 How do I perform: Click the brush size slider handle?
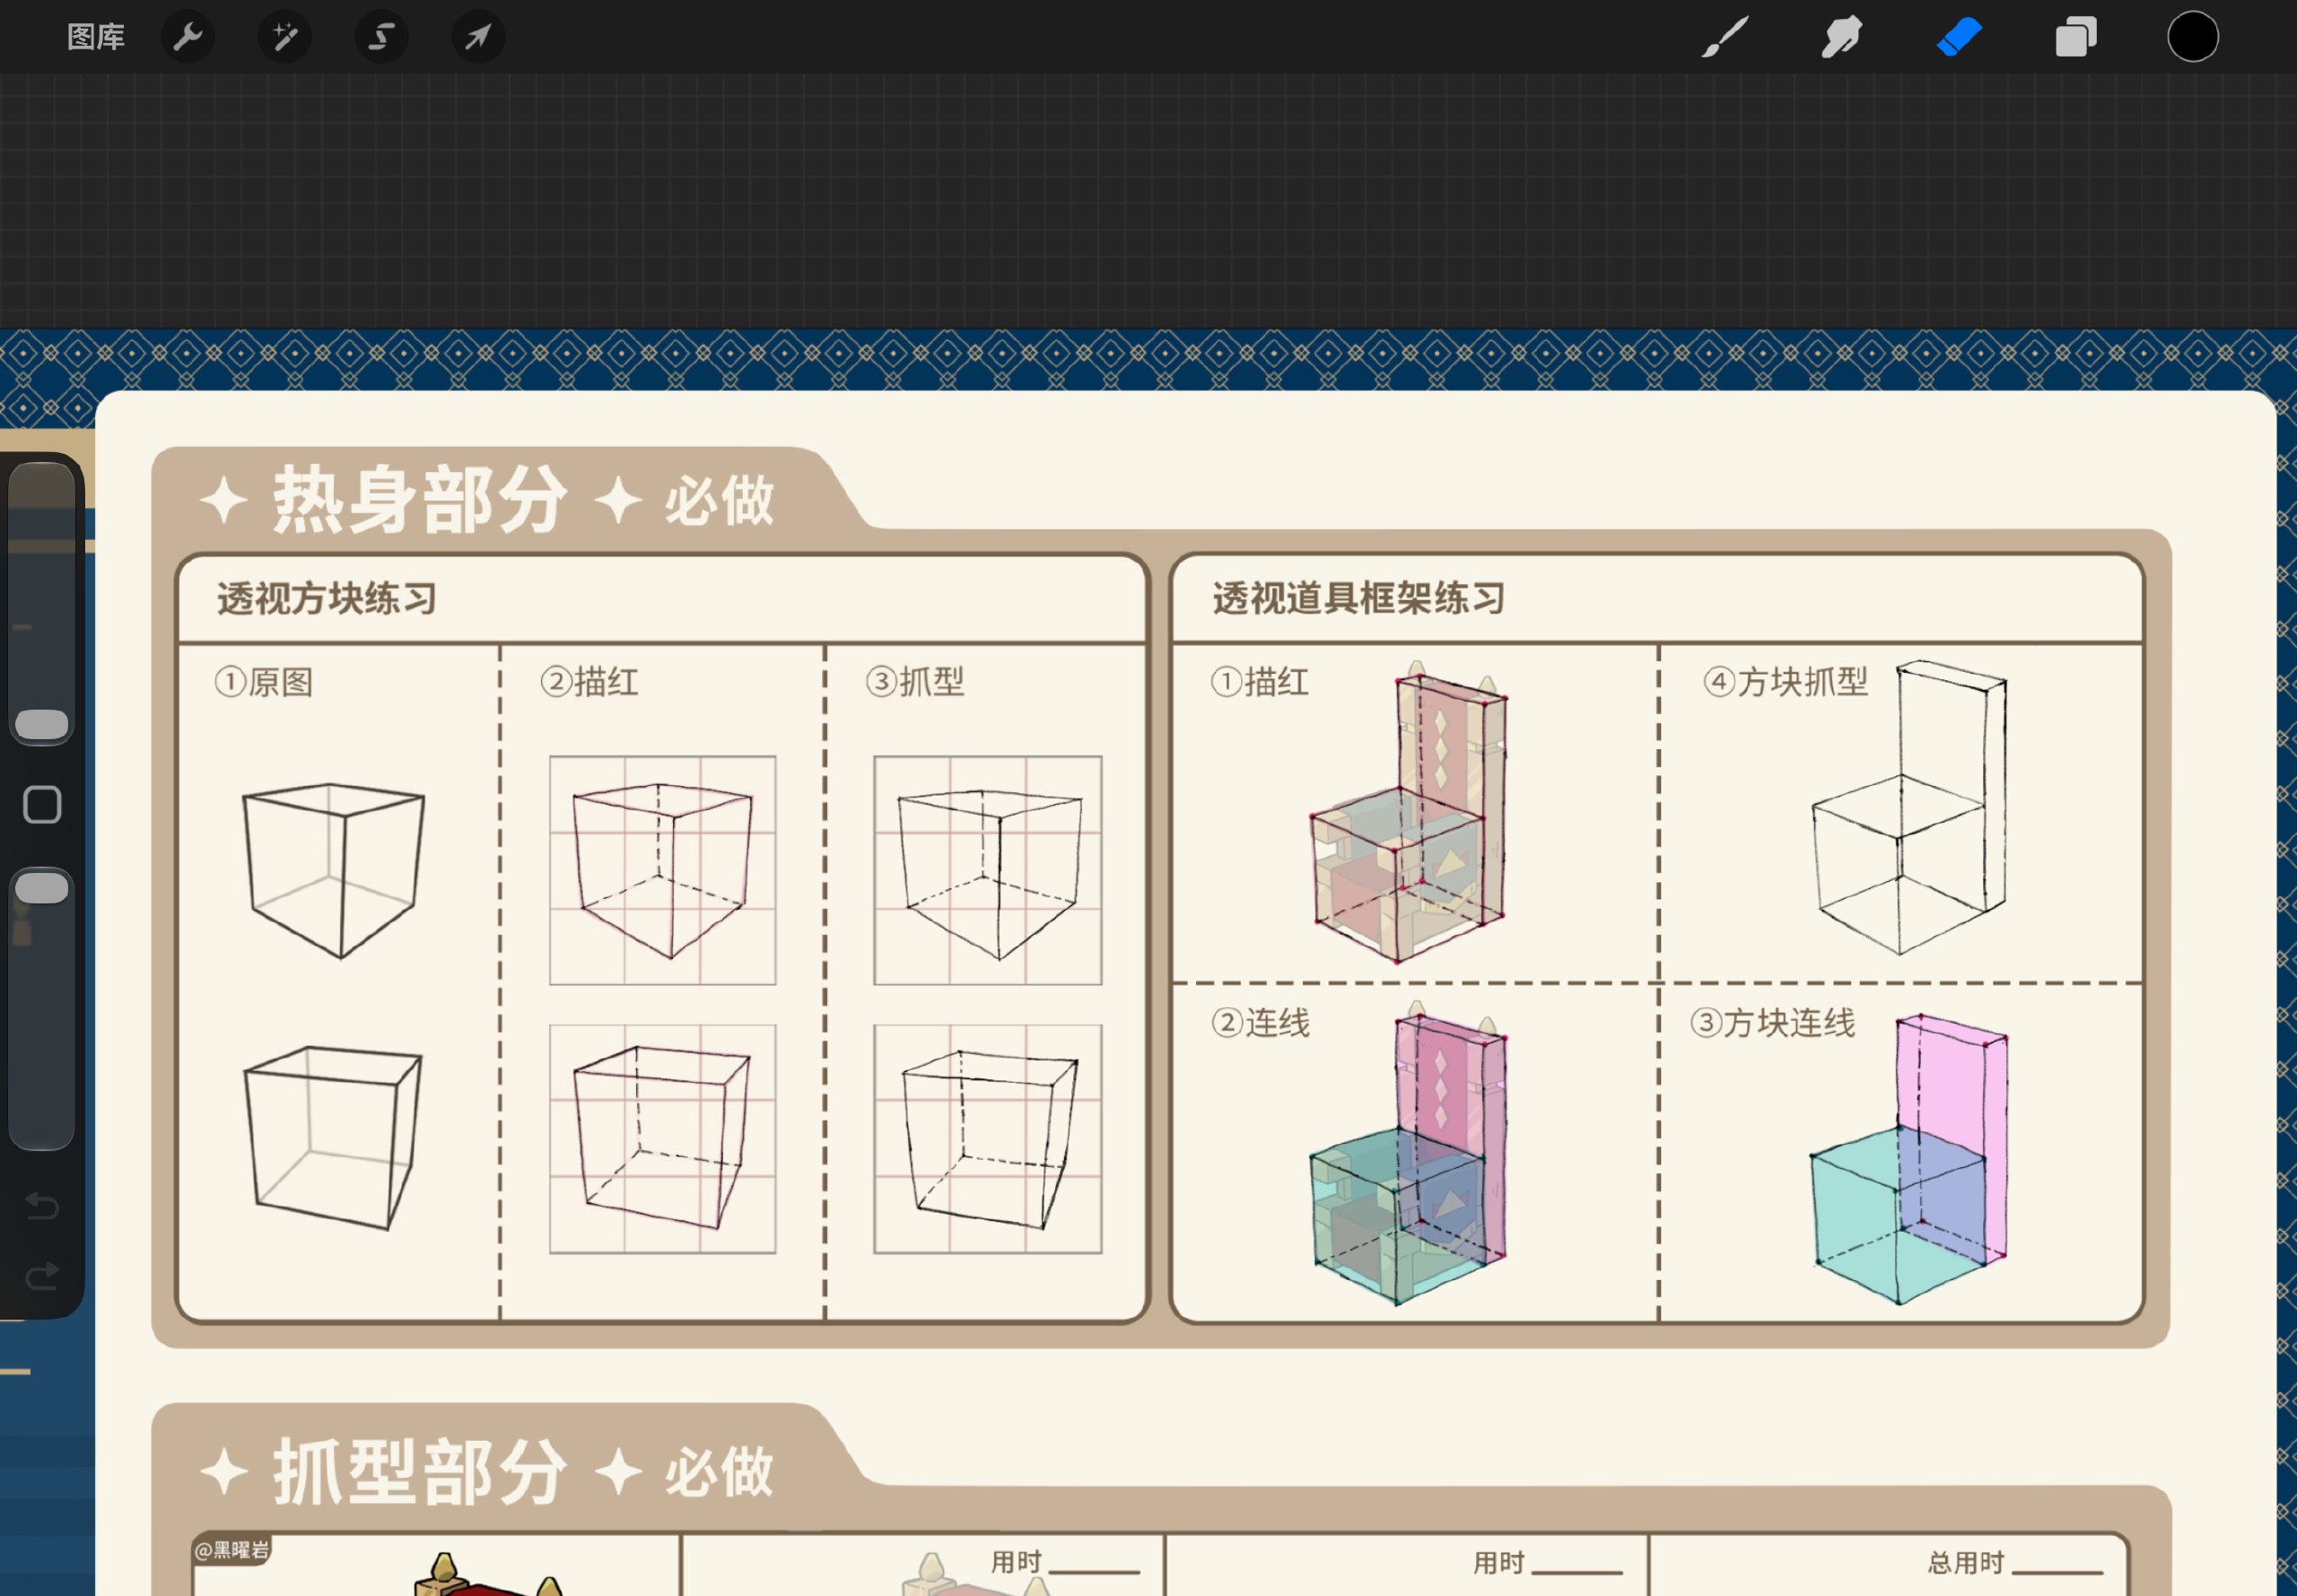(42, 725)
